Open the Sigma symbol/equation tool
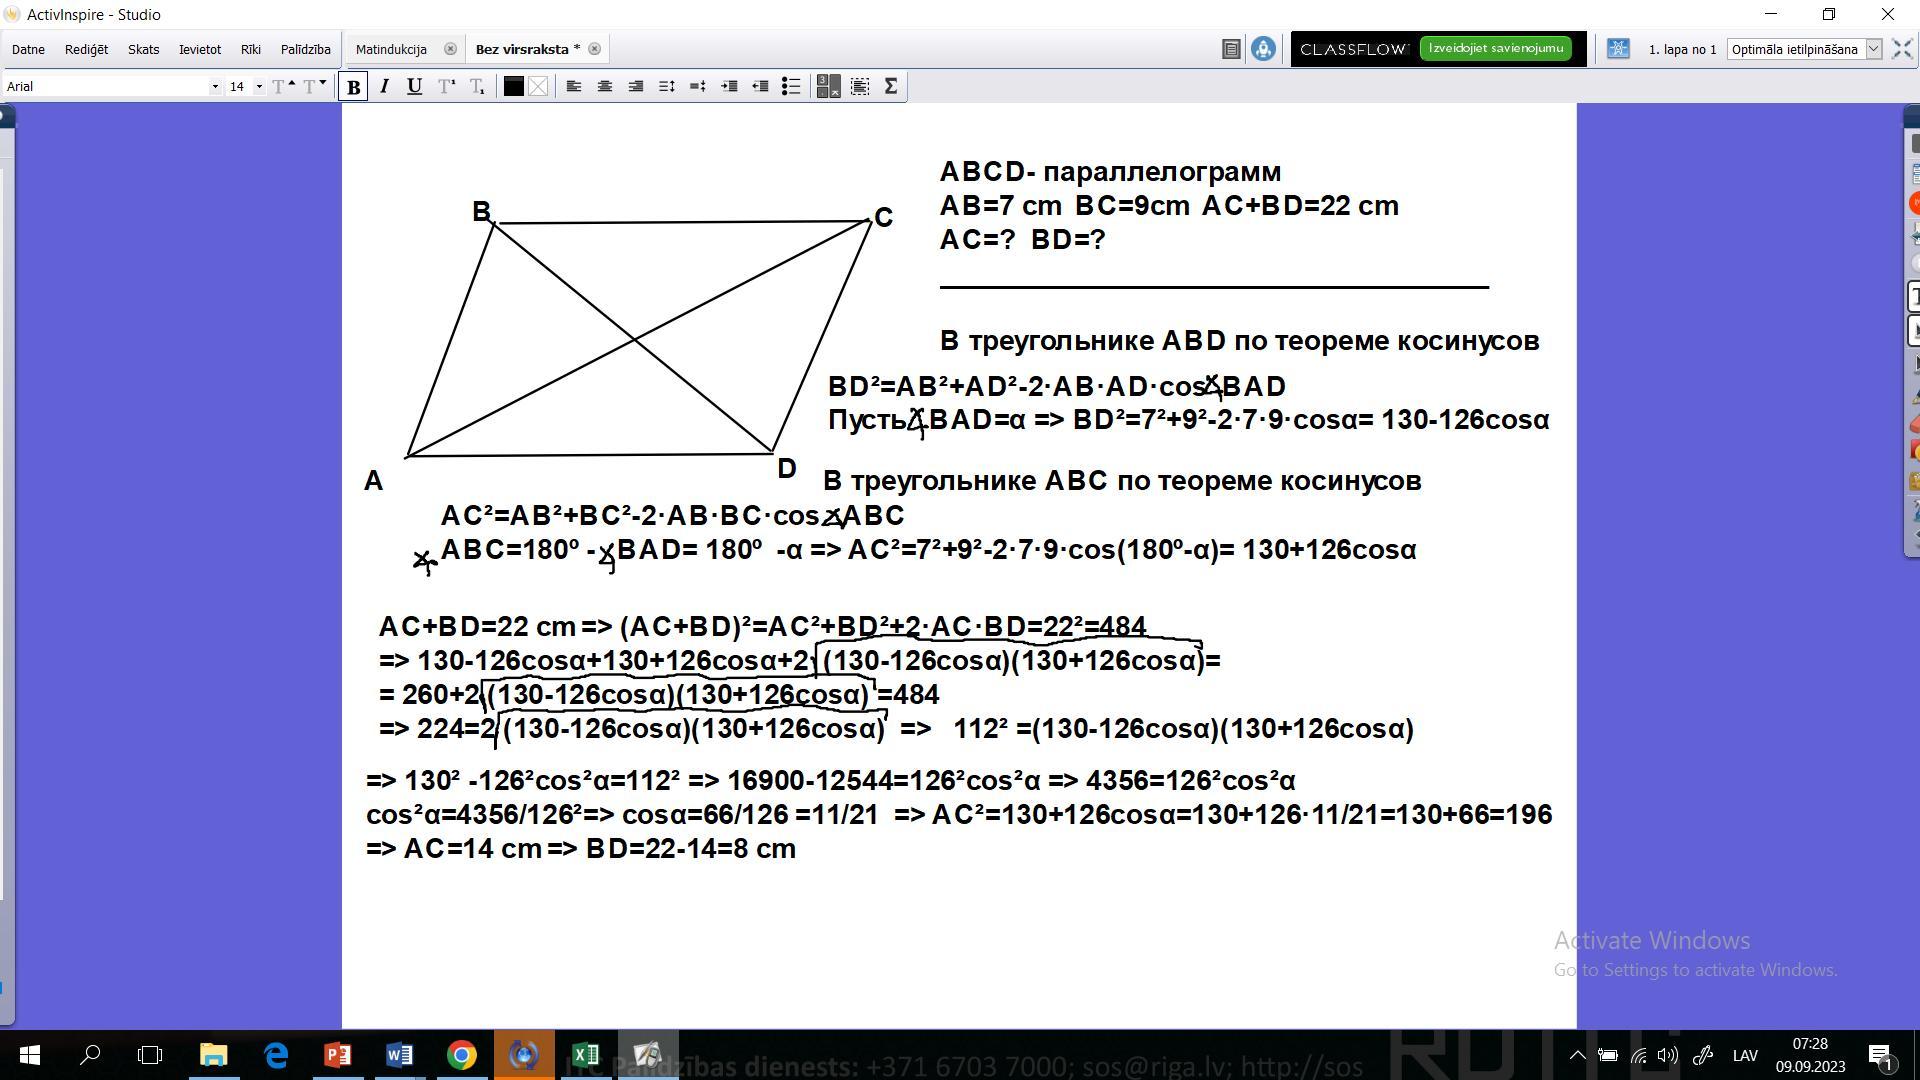1920x1080 pixels. click(x=891, y=87)
